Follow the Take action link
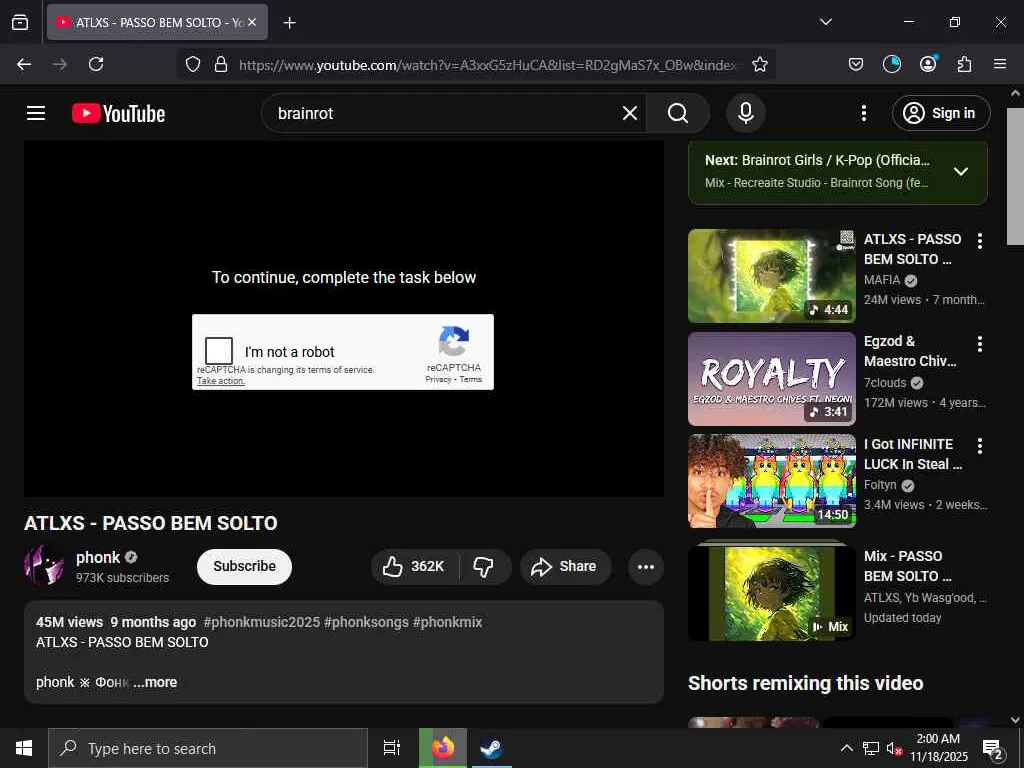The width and height of the screenshot is (1024, 768). (221, 381)
